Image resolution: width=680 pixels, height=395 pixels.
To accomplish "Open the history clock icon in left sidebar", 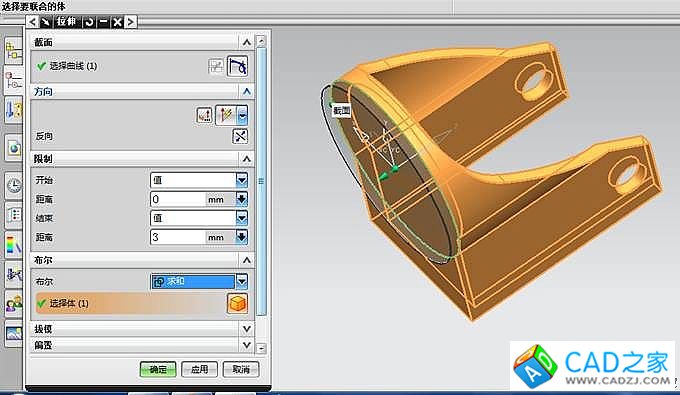I will coord(13,186).
